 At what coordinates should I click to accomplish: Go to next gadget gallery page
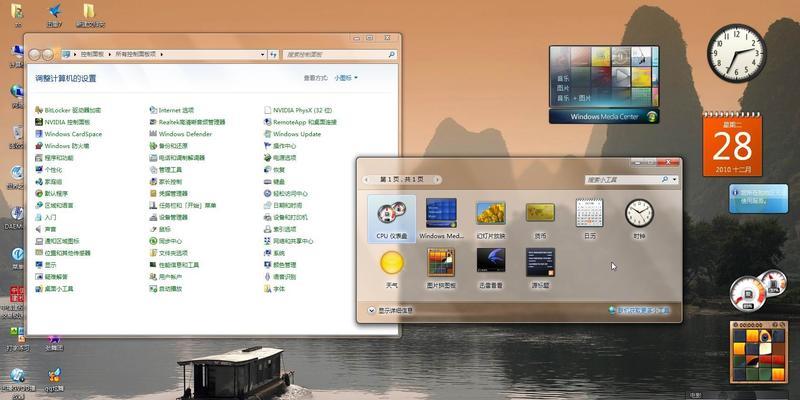(x=437, y=180)
